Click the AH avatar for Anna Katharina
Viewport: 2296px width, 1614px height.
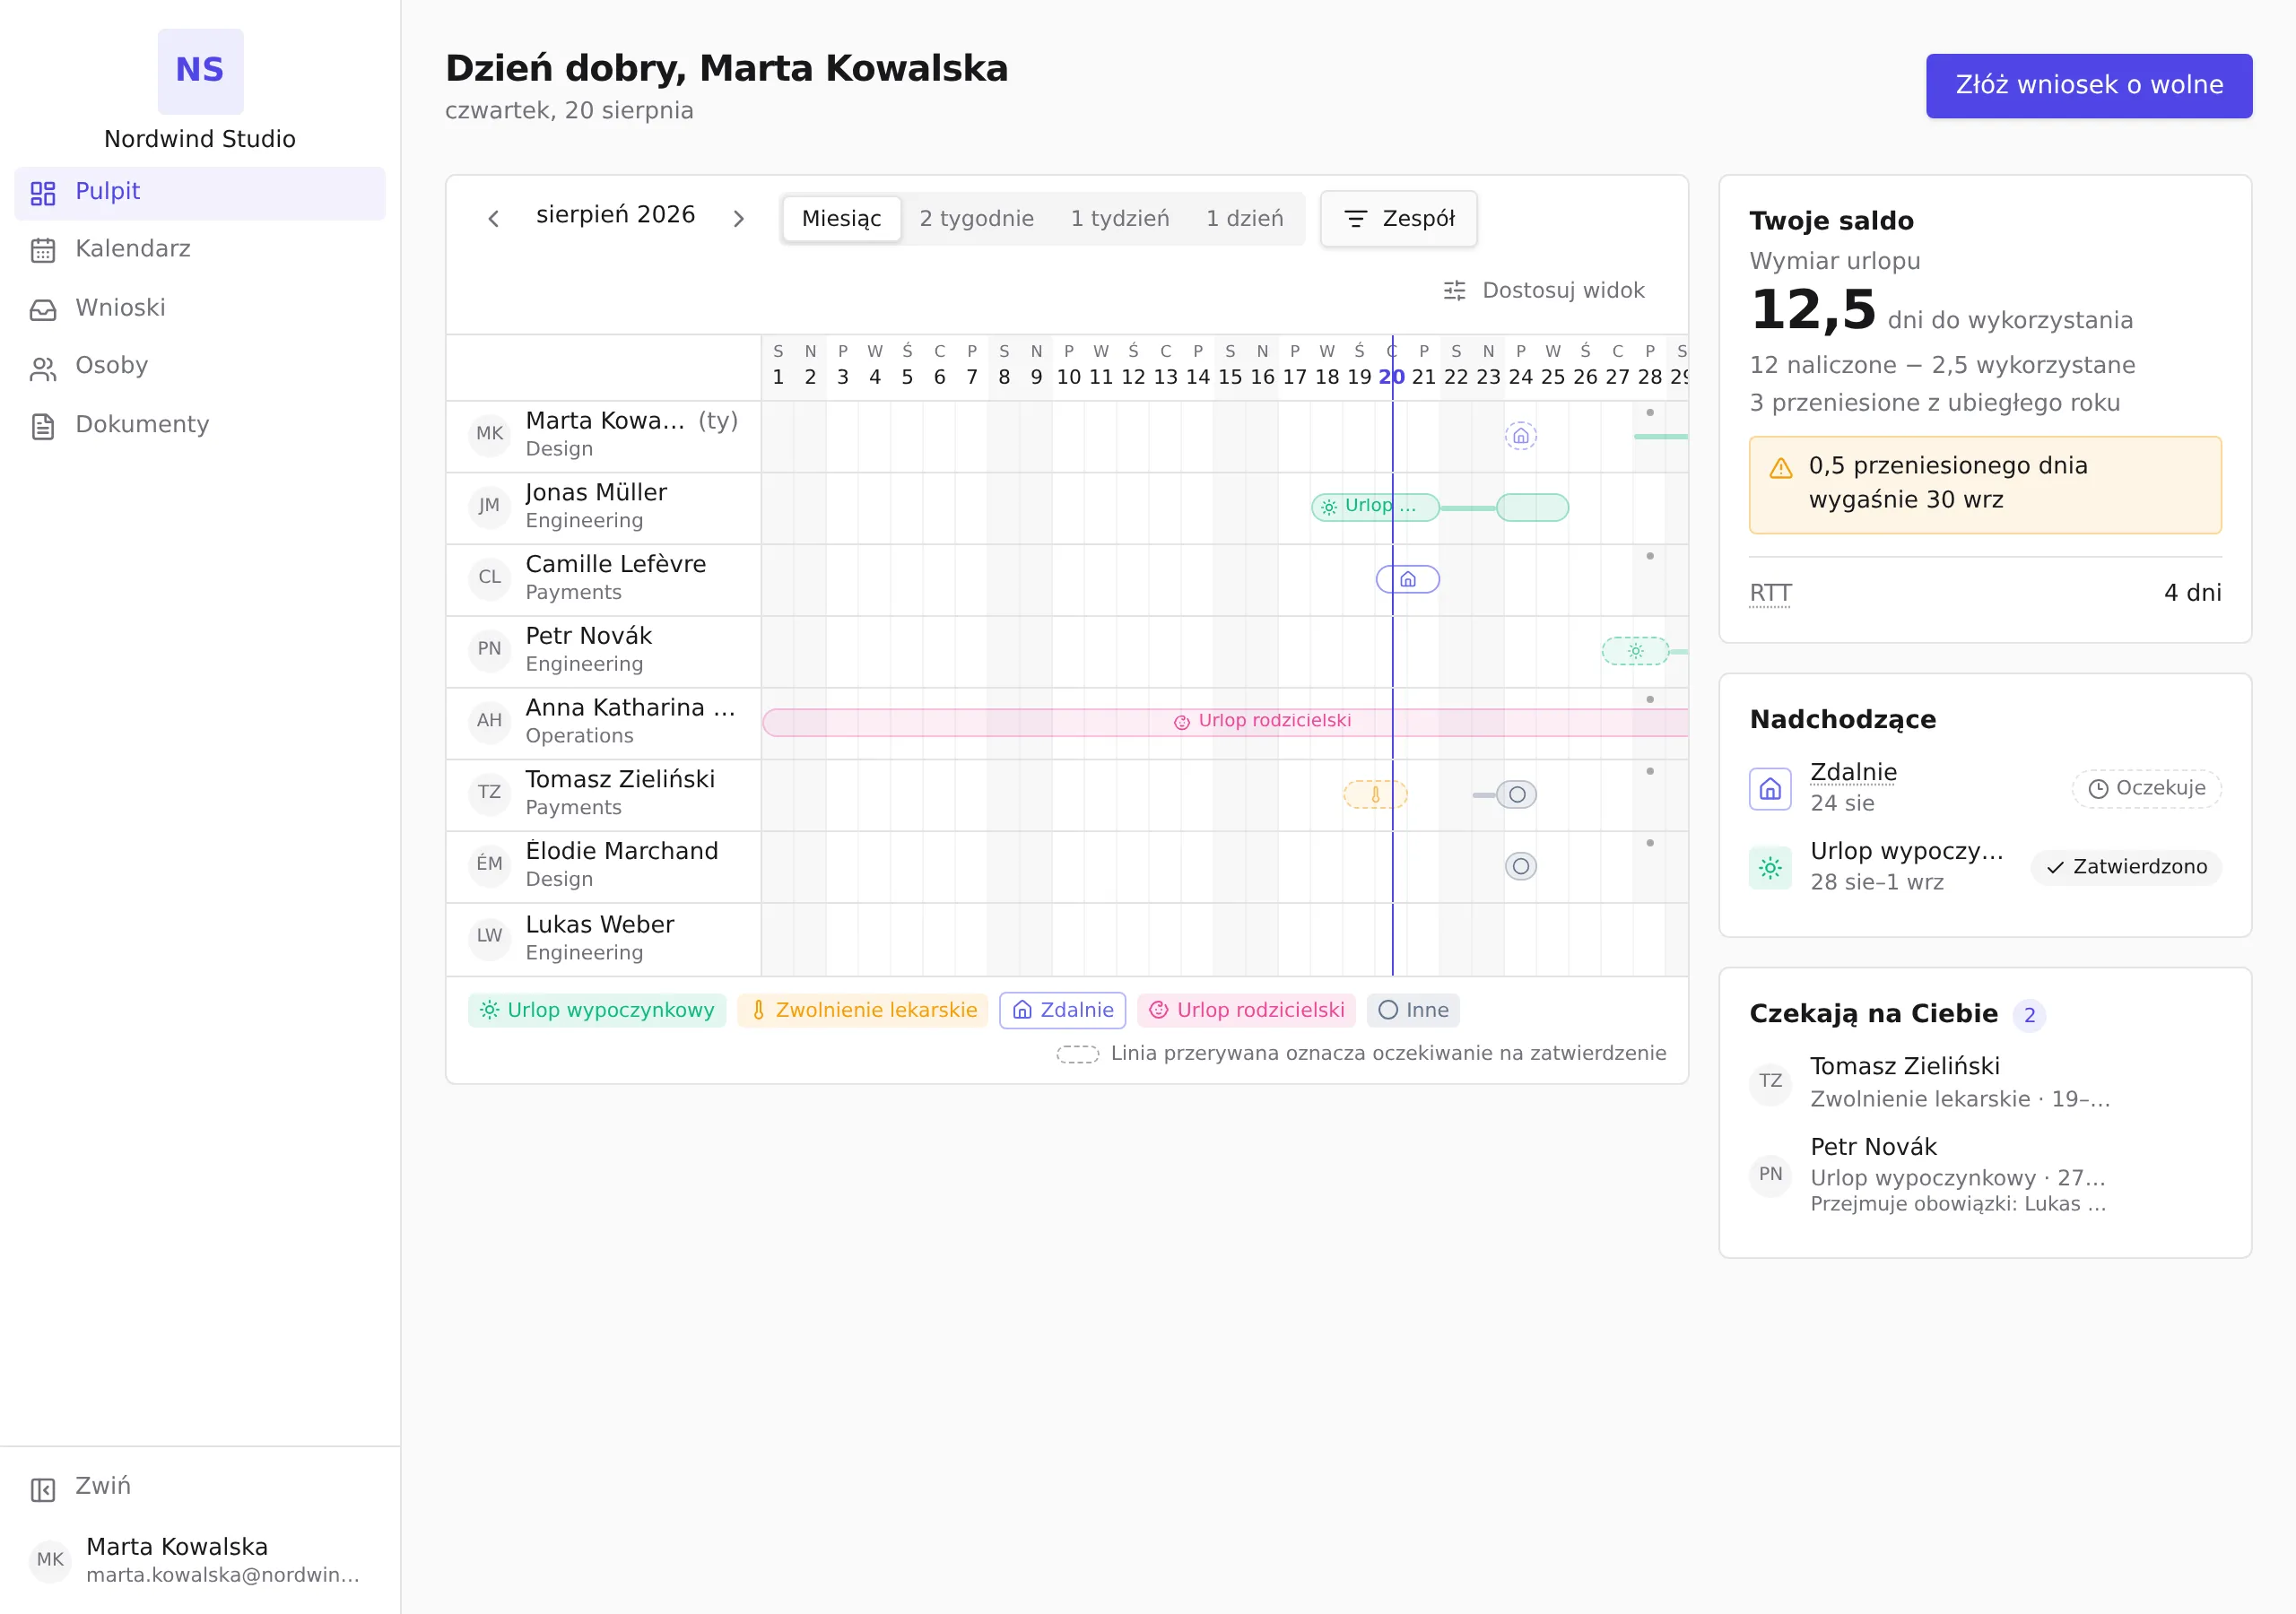pyautogui.click(x=489, y=721)
